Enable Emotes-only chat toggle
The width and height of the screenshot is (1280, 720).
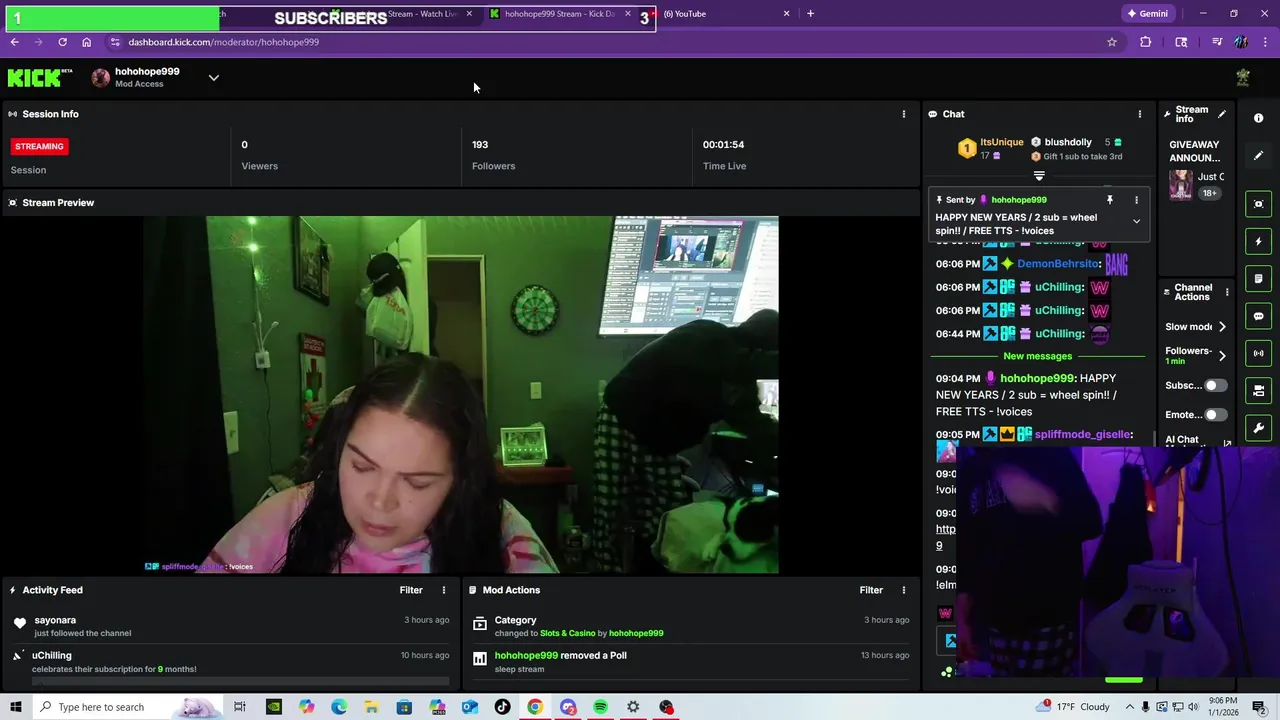[x=1215, y=414]
